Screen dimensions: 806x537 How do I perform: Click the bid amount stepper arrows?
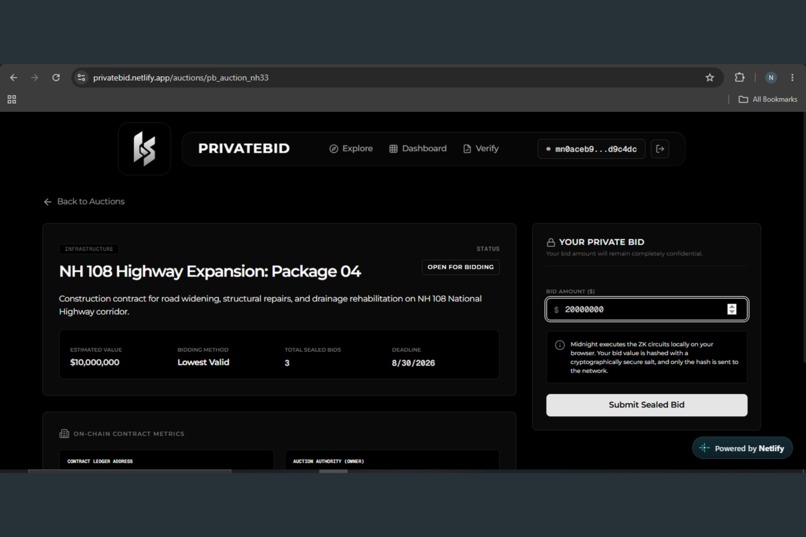pos(731,309)
